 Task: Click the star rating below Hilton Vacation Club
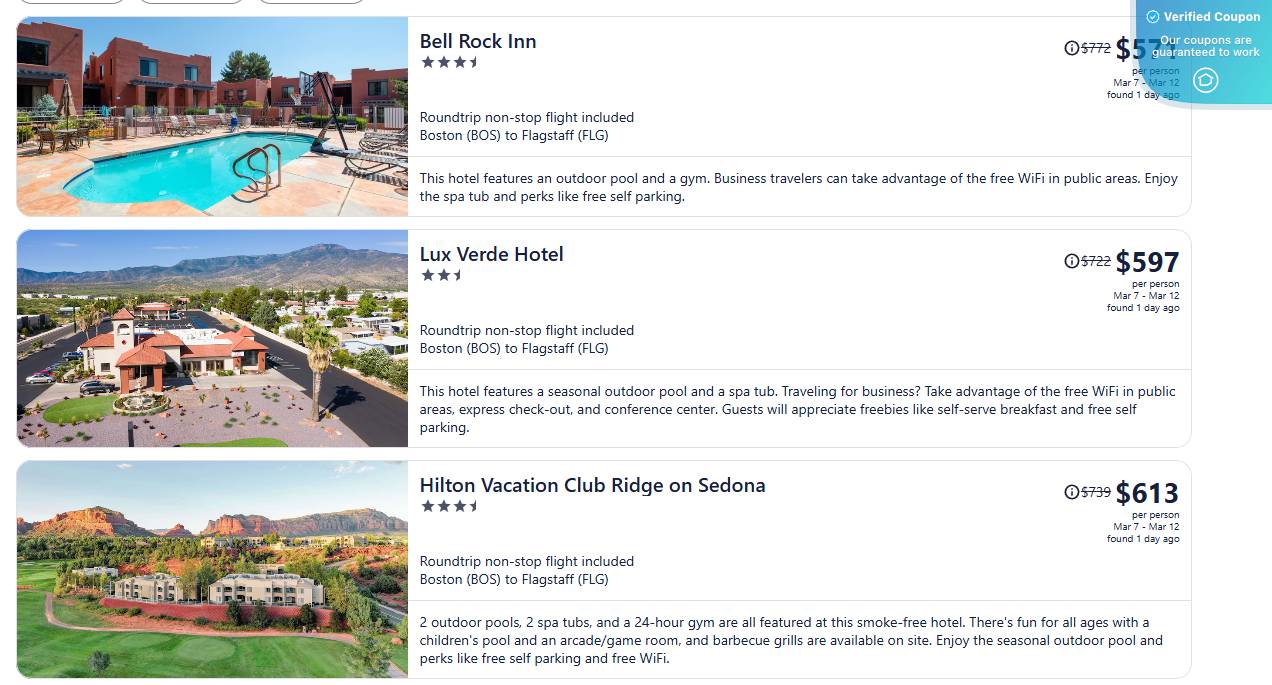[x=449, y=506]
